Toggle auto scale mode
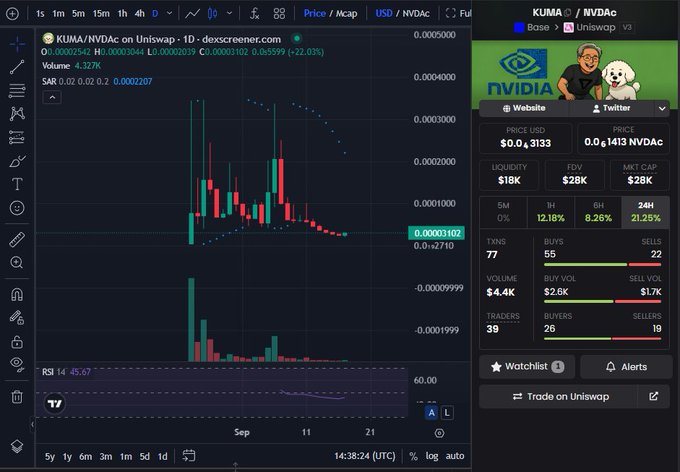 454,456
